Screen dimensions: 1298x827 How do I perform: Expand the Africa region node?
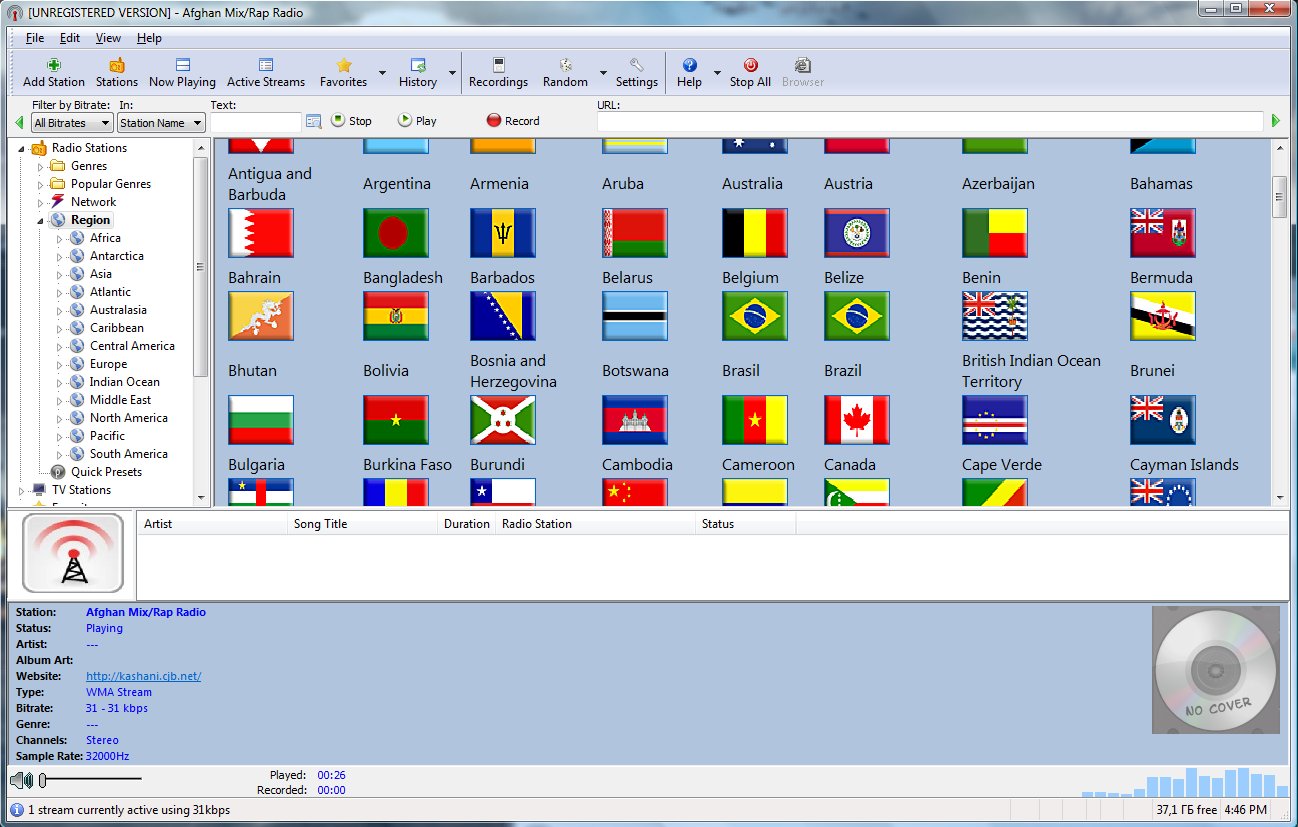tap(60, 238)
